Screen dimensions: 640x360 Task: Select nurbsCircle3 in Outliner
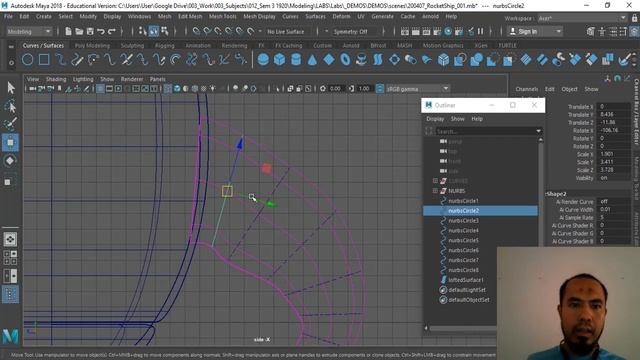pyautogui.click(x=463, y=220)
